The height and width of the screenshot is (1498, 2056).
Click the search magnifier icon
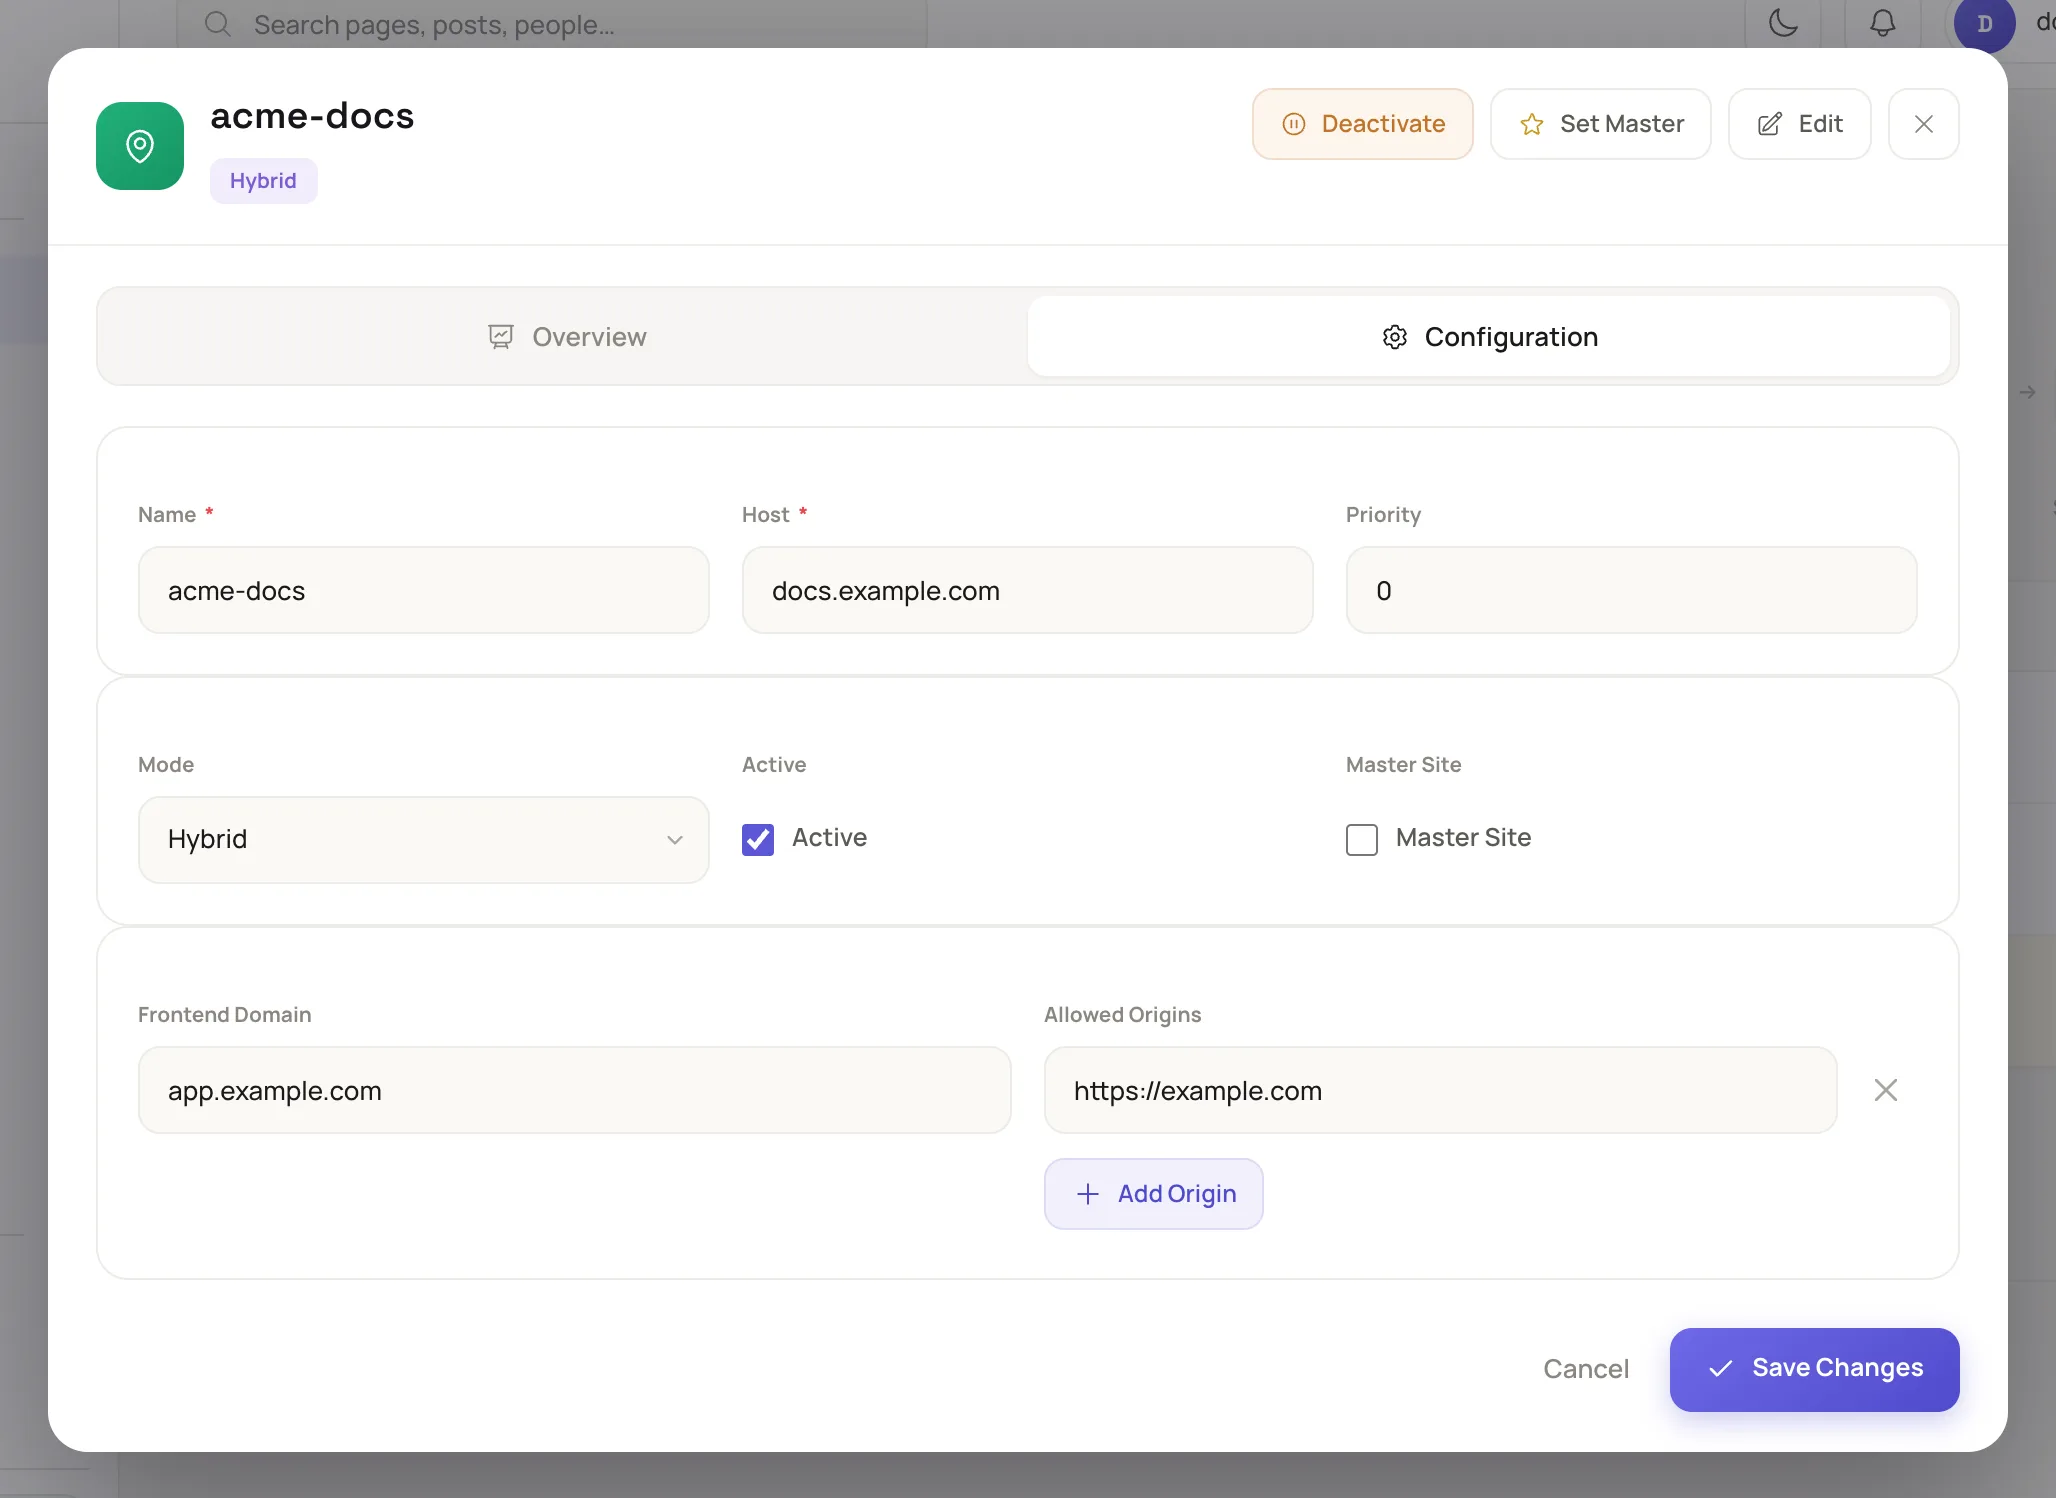tap(217, 24)
